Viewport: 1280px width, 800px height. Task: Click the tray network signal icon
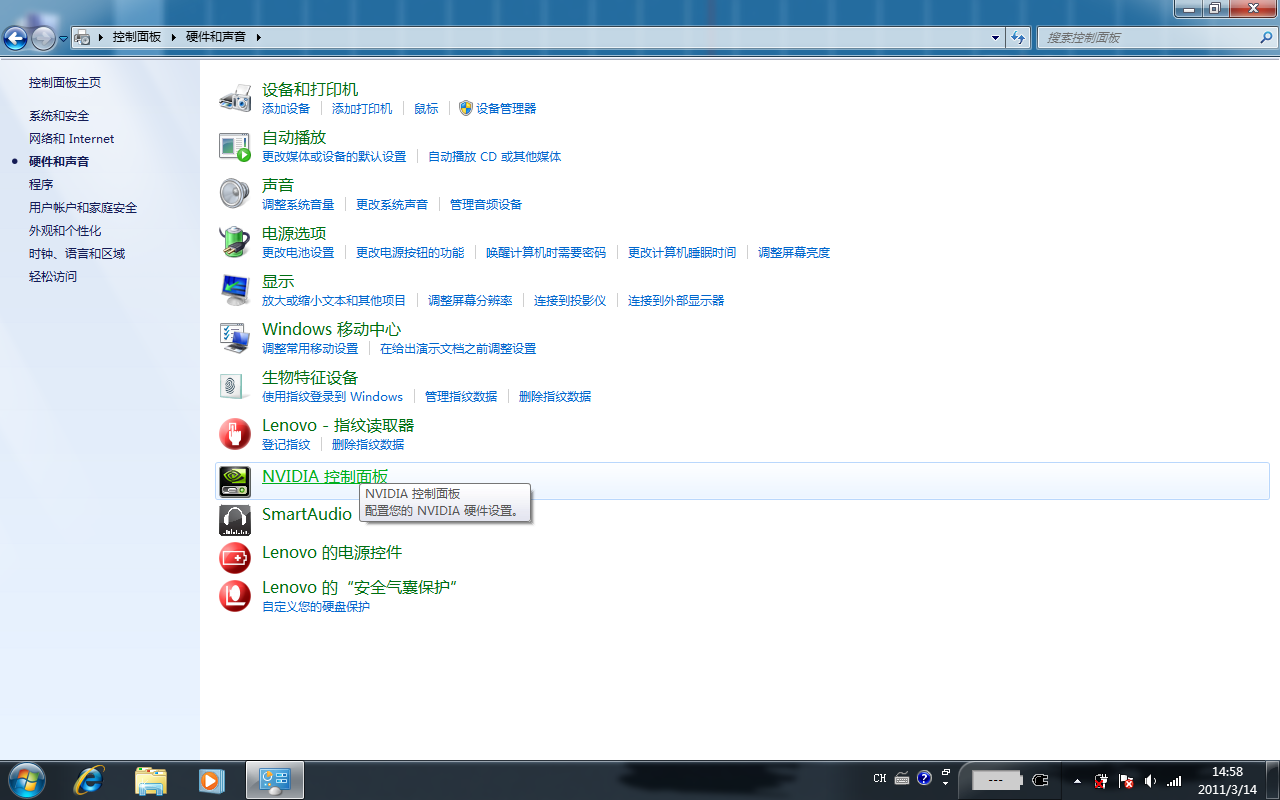pos(1174,780)
